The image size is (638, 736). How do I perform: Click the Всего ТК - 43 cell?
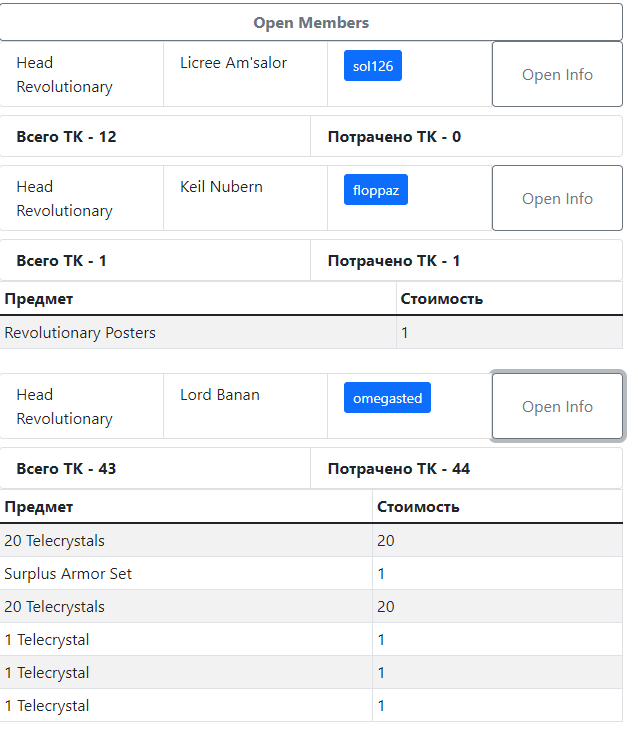tap(155, 468)
